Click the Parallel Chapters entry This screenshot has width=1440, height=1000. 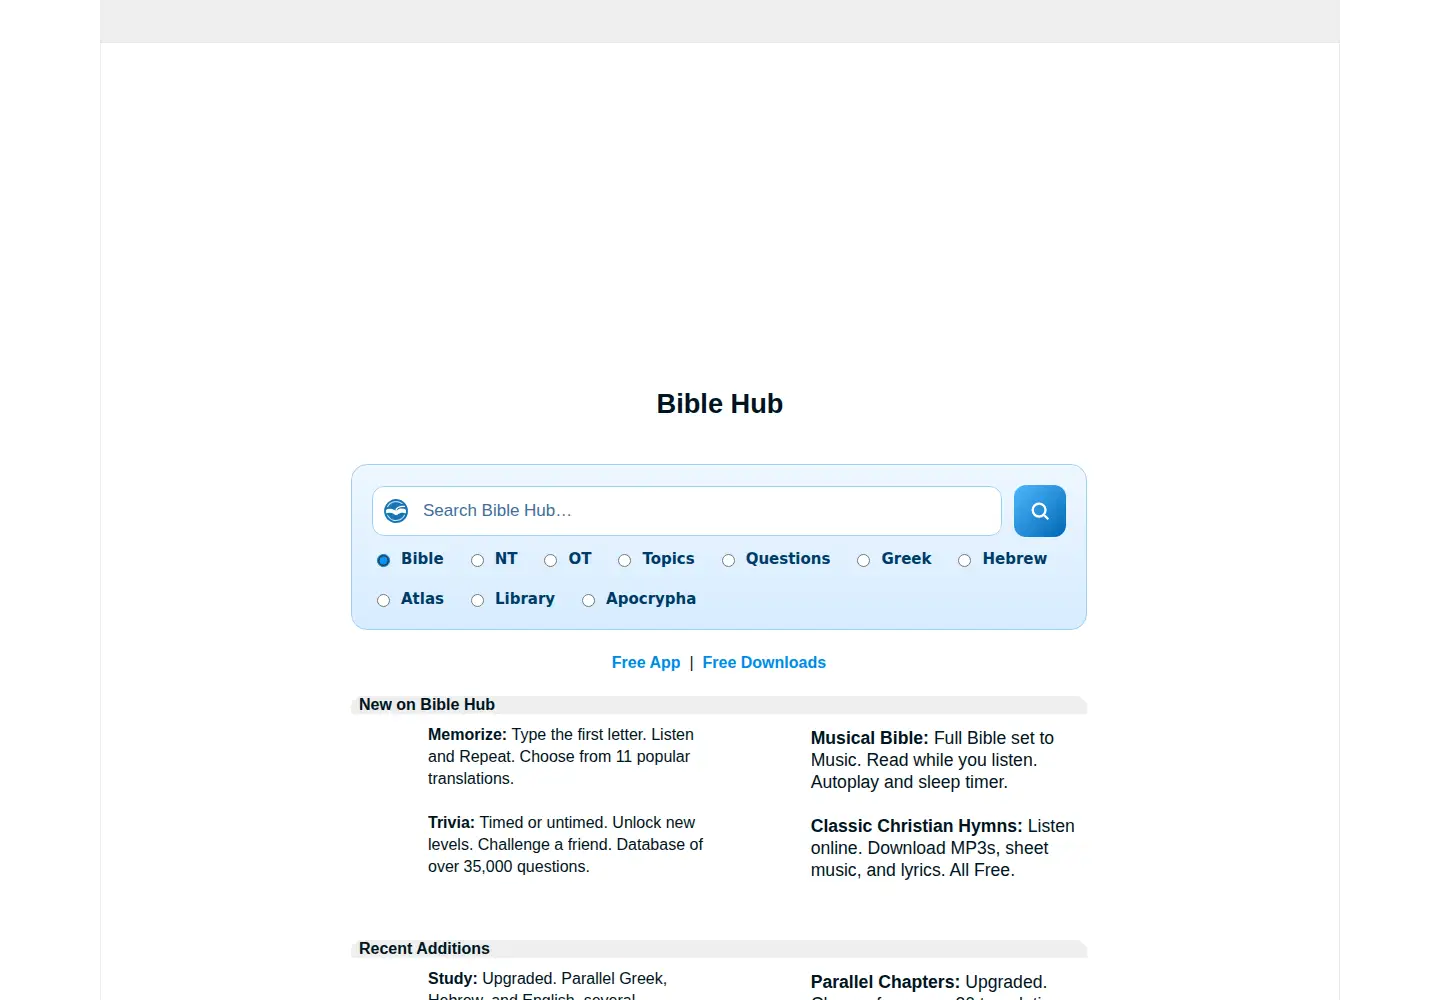930,986
